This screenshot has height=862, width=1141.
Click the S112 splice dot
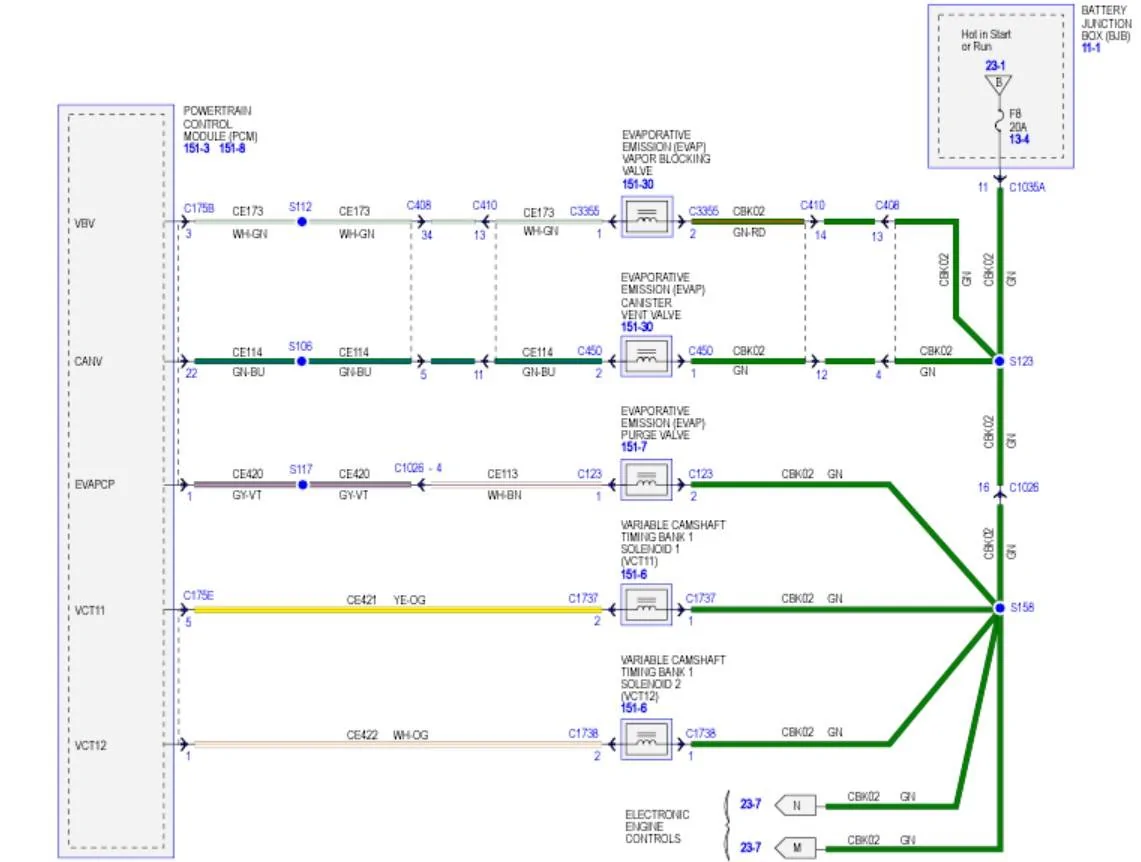coord(302,221)
